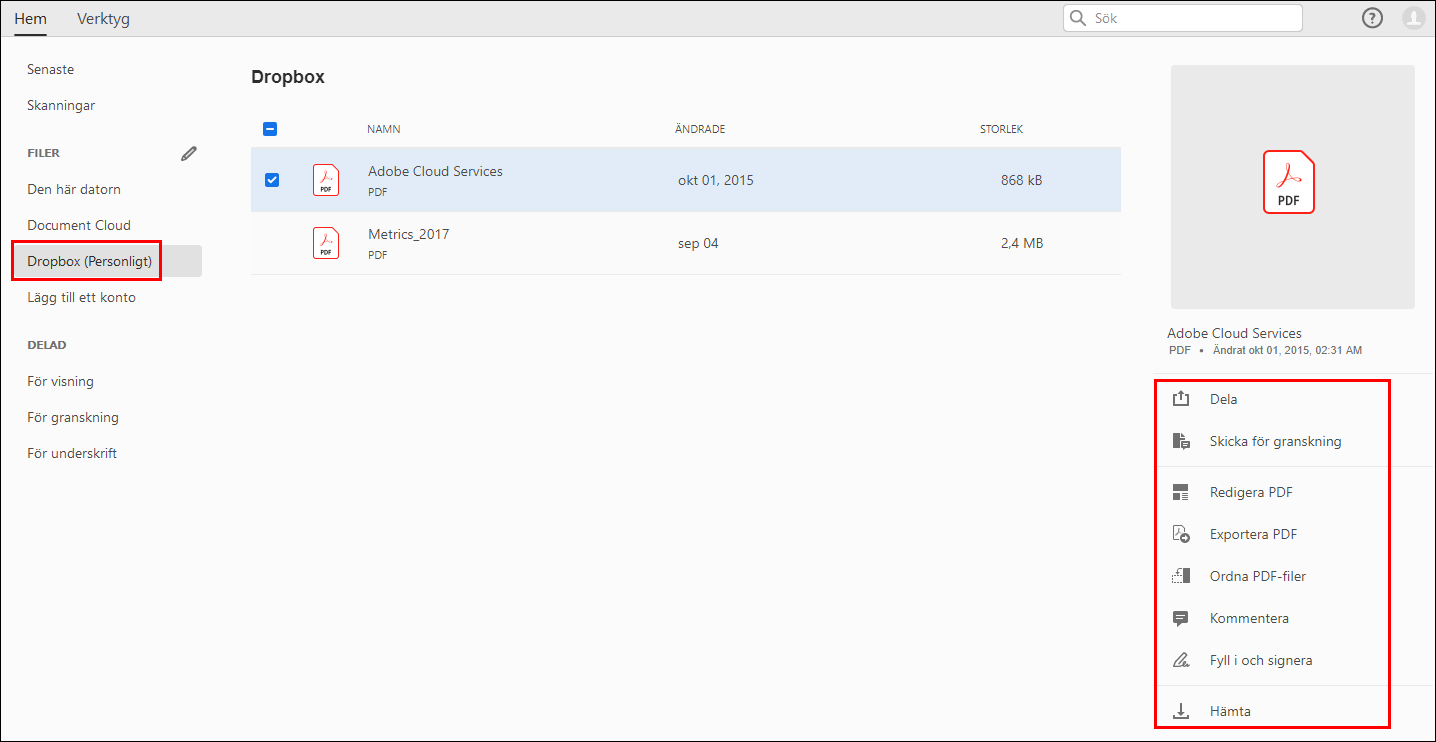
Task: Click the Ordna PDF-filer icon
Action: pos(1180,576)
